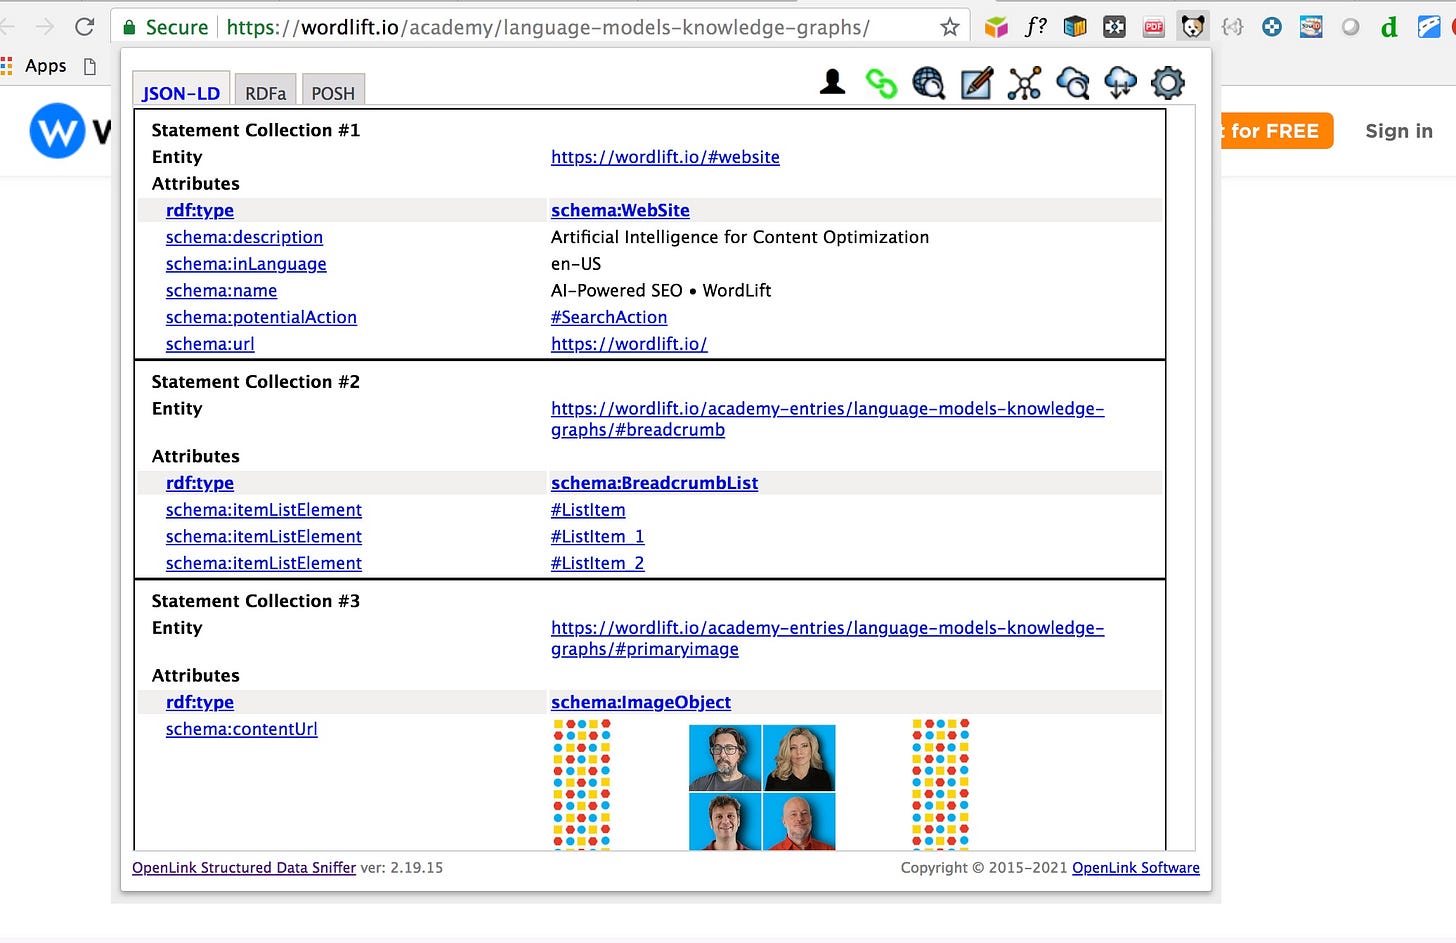The height and width of the screenshot is (943, 1456).
Task: Click the yellow-blue box extension icon
Action: 1075,27
